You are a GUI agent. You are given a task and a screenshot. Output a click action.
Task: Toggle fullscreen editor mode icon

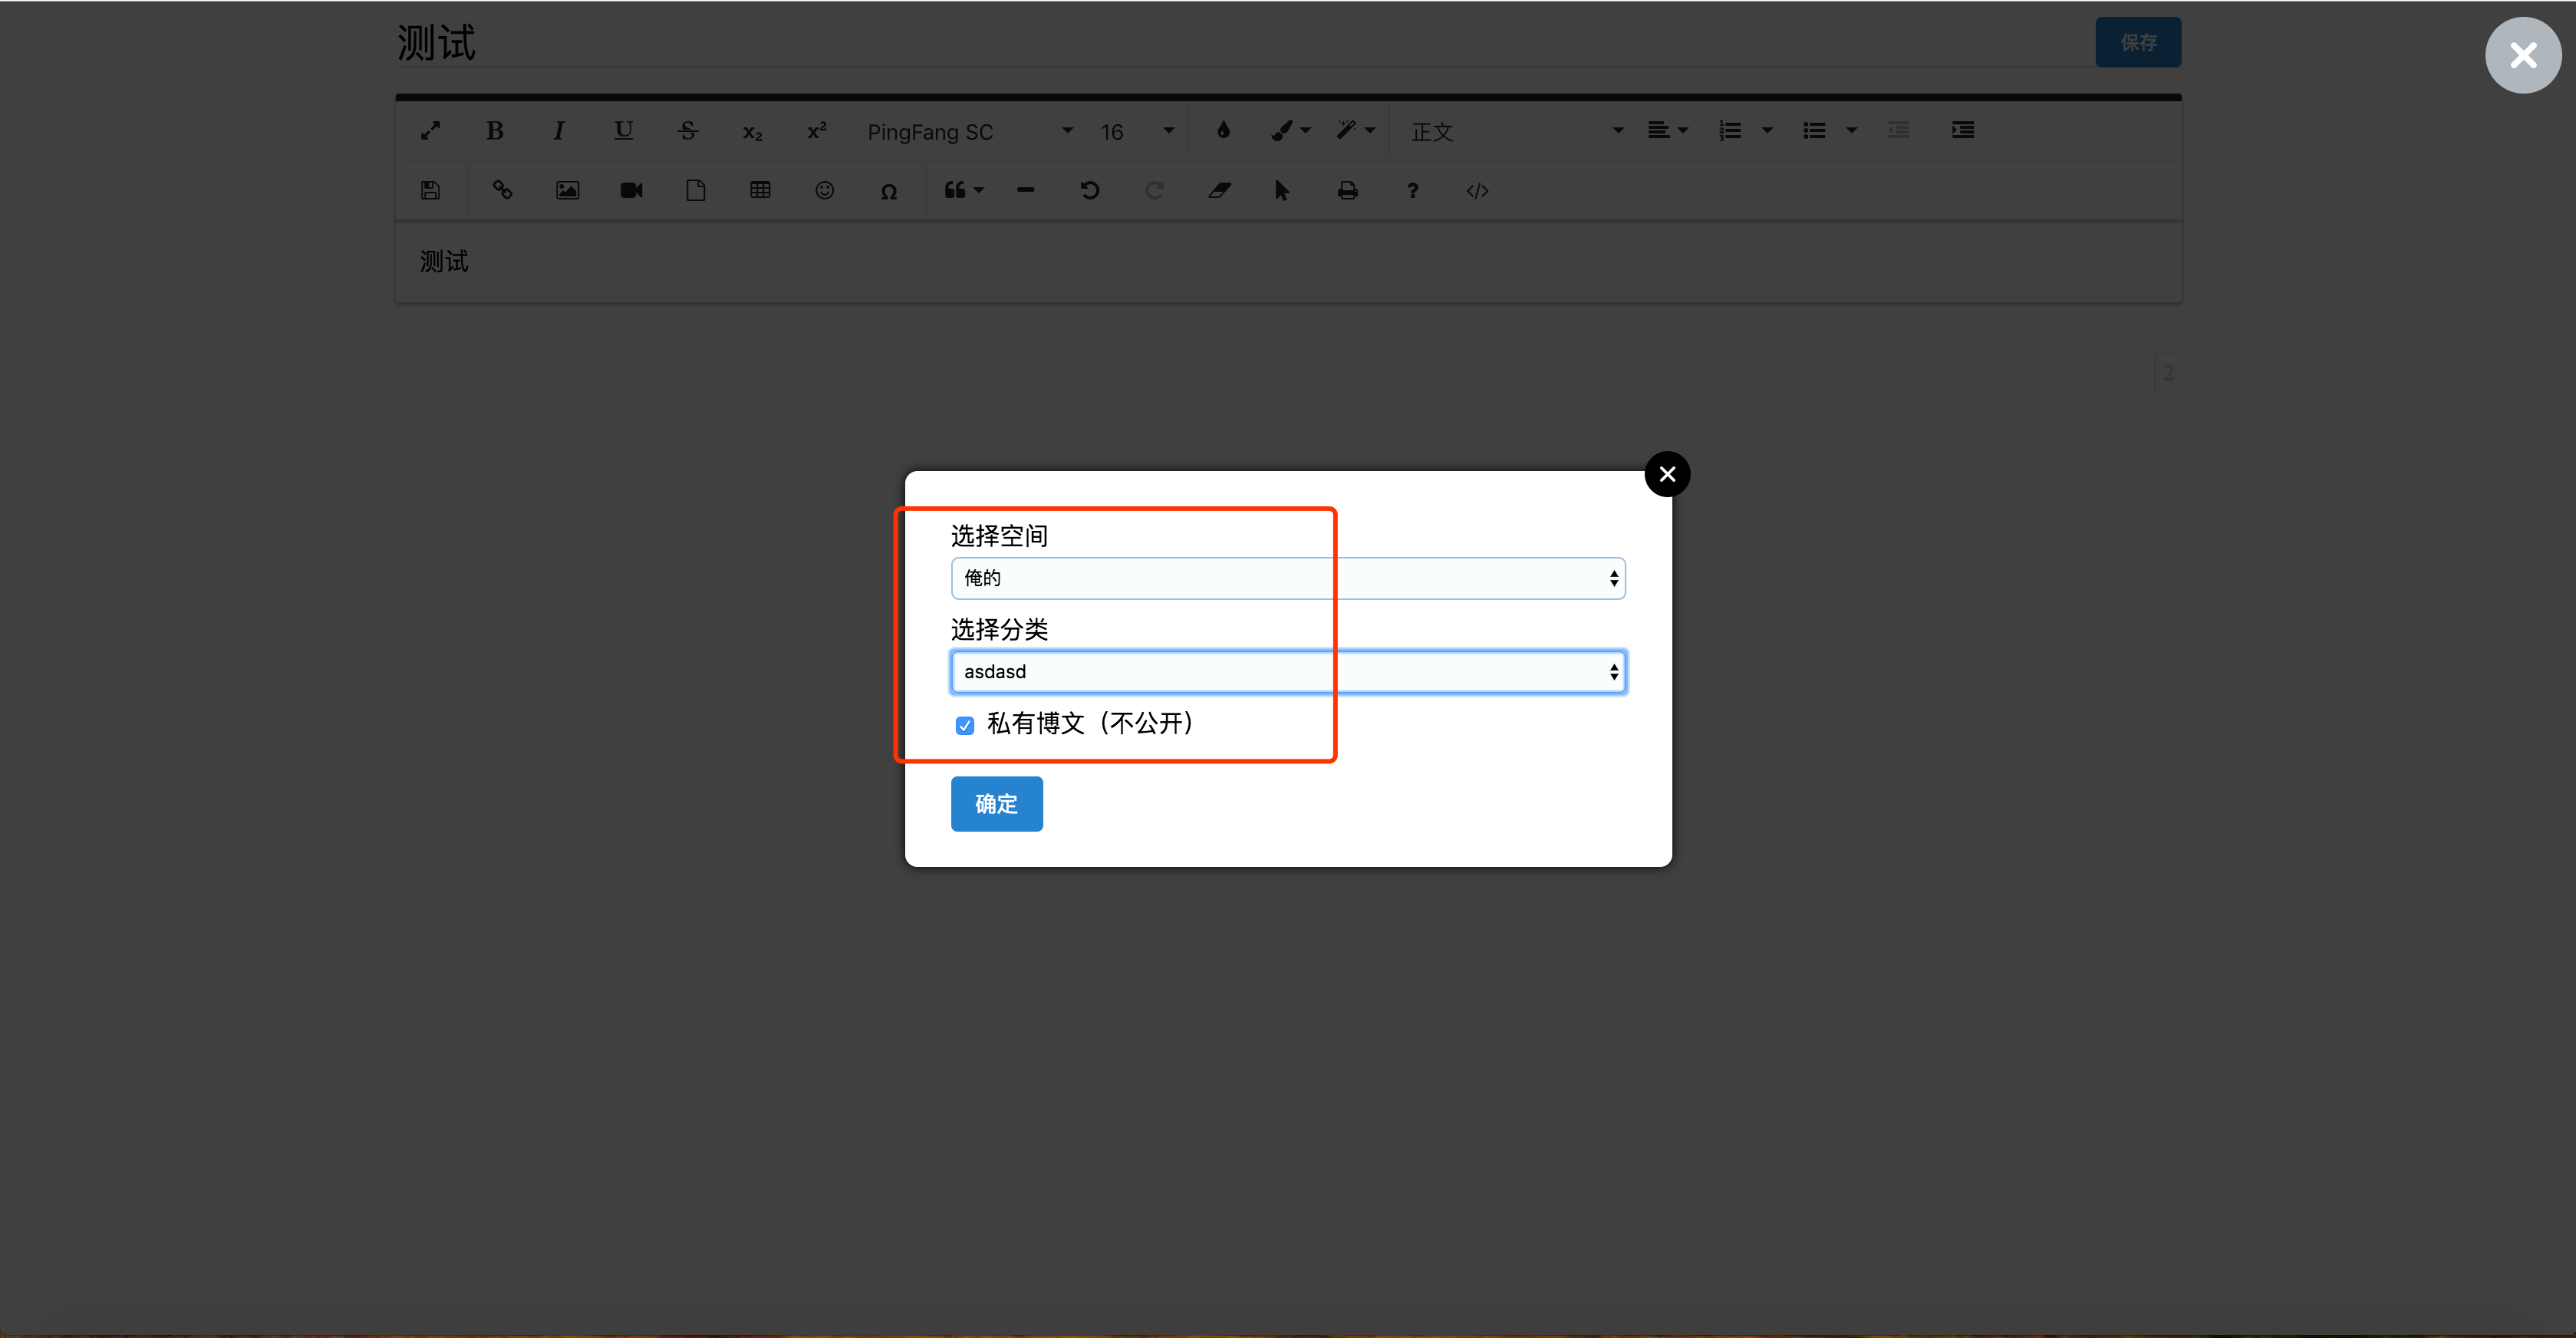pyautogui.click(x=430, y=131)
